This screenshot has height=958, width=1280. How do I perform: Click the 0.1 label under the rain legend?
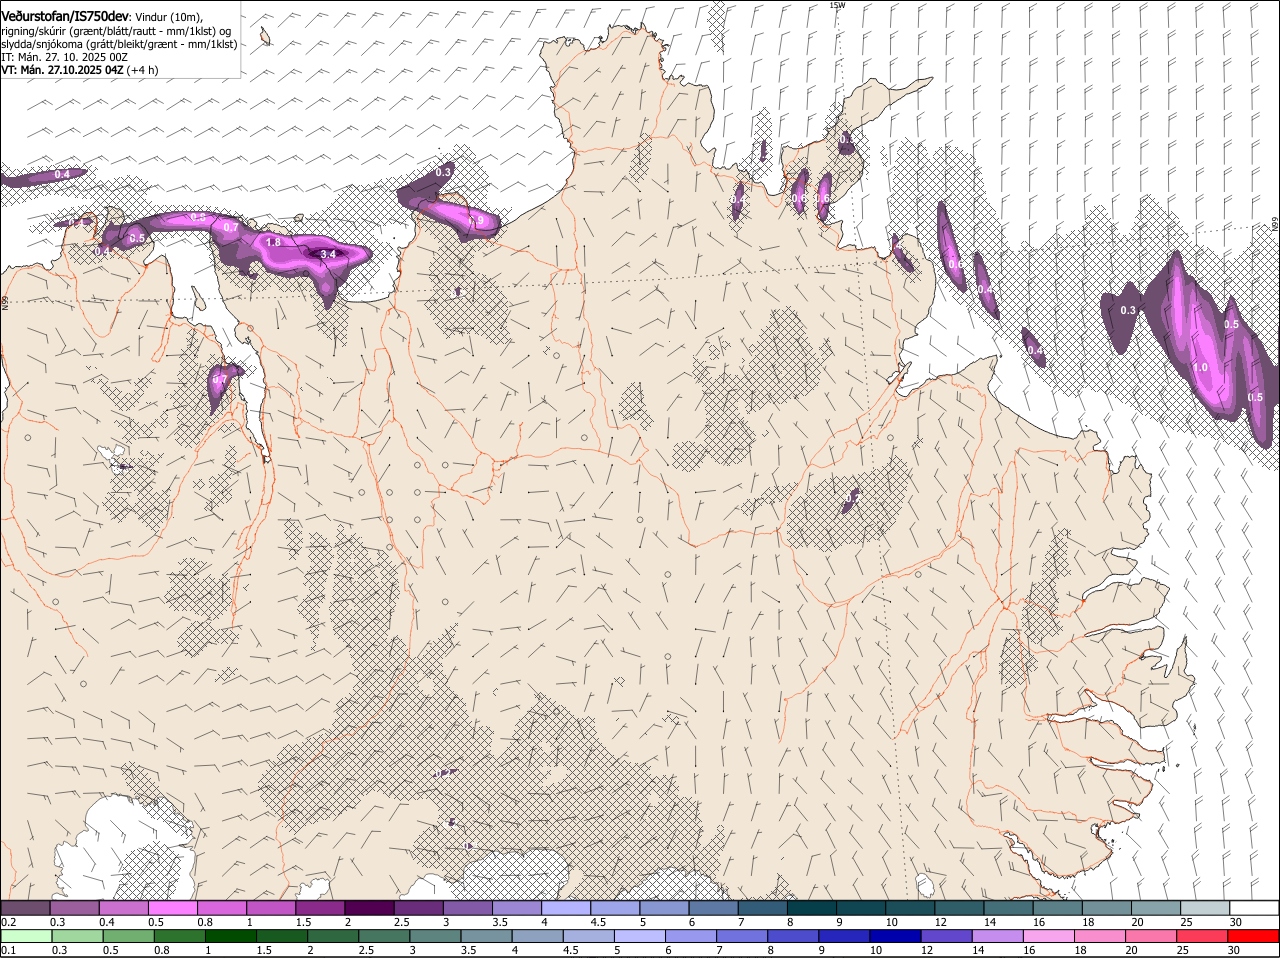tap(8, 950)
